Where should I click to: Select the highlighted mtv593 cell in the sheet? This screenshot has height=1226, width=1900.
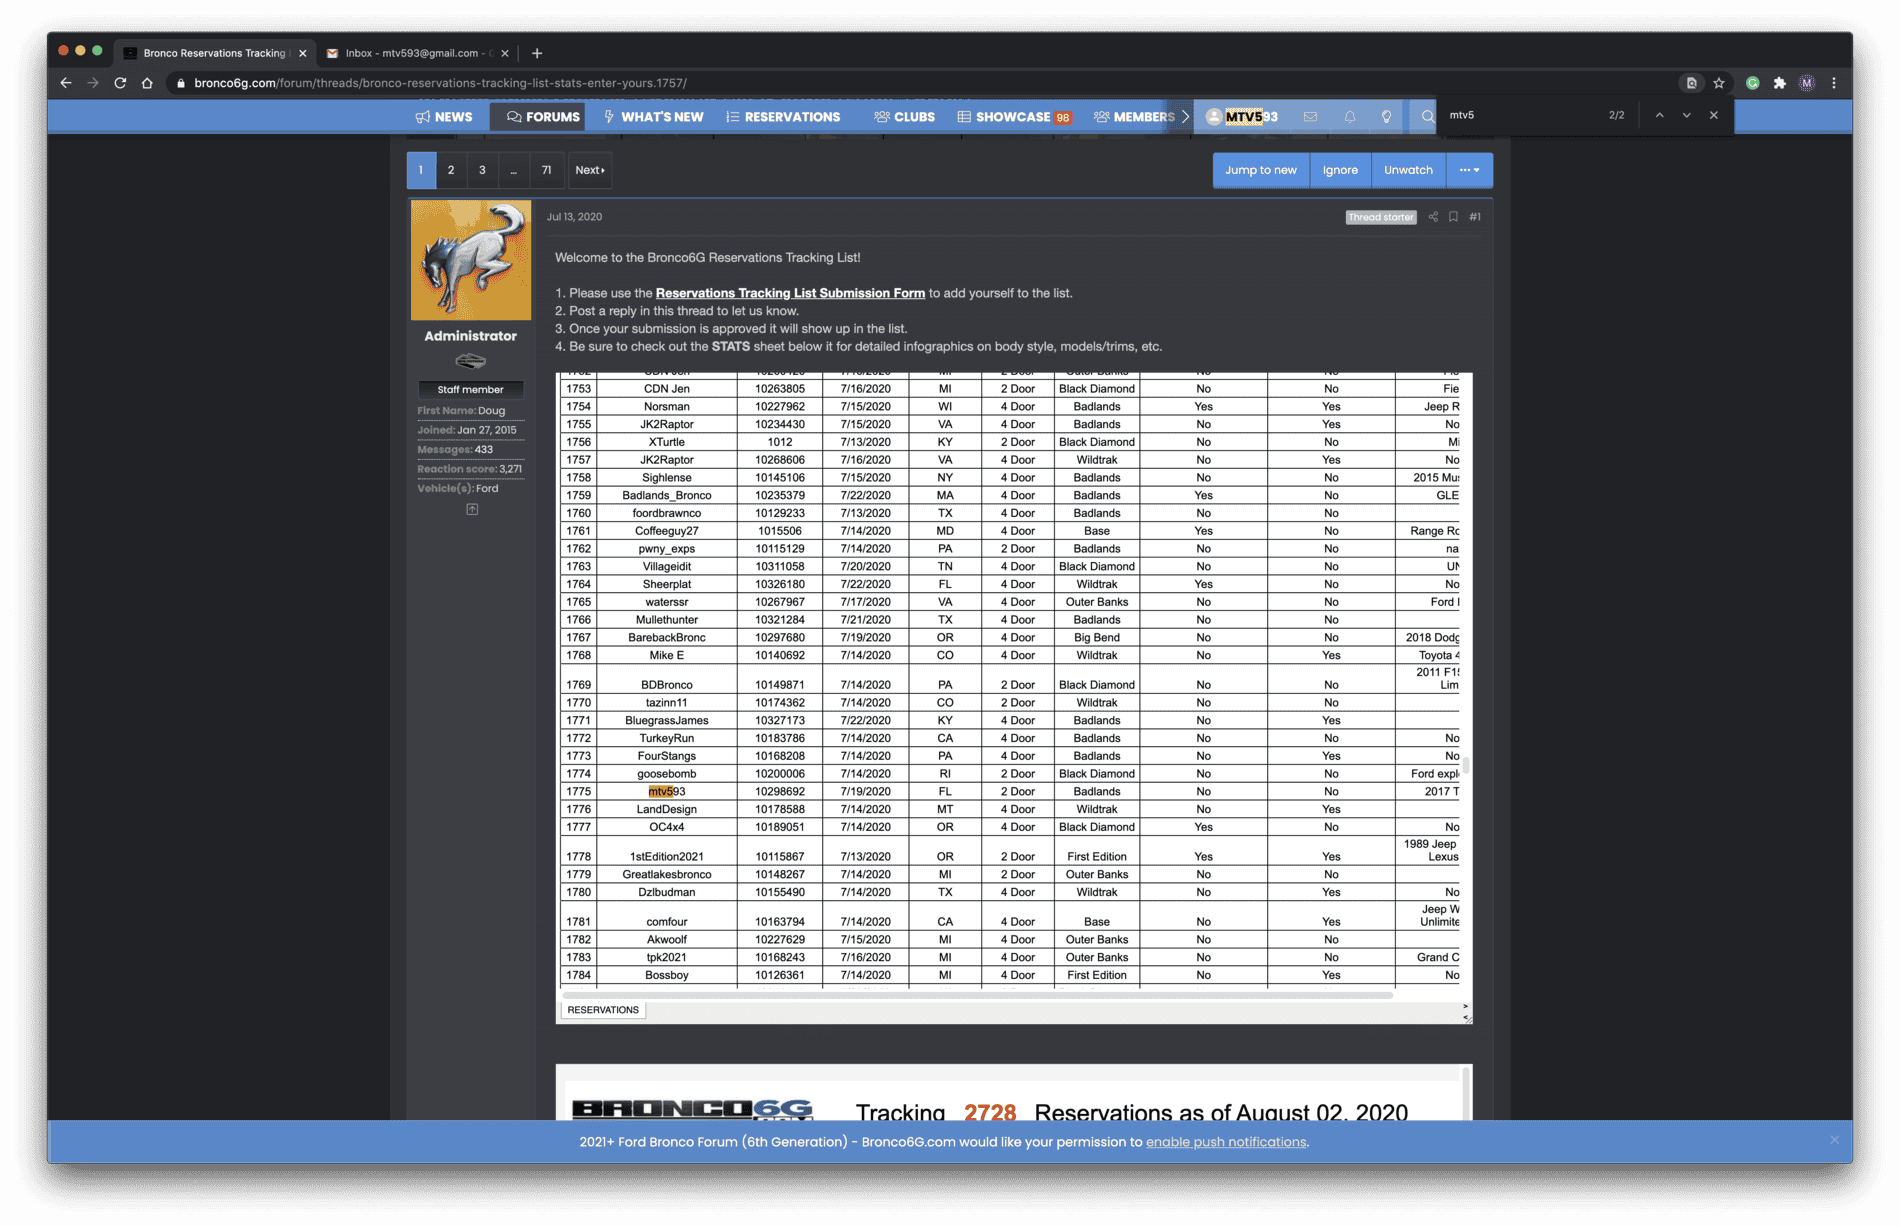[x=667, y=792]
